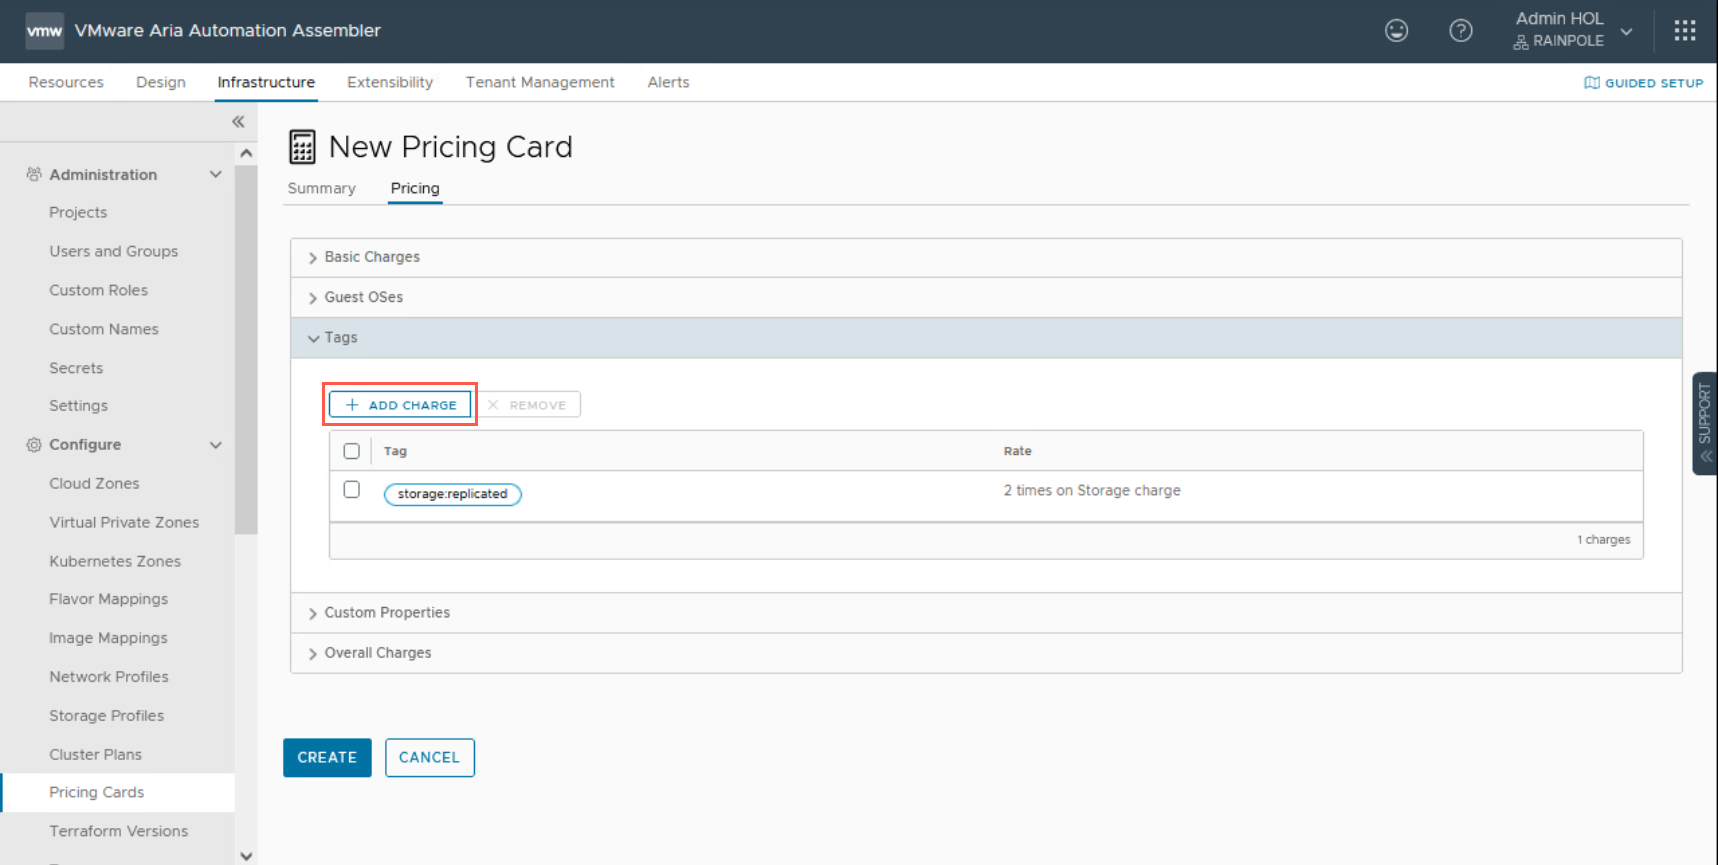Open the Support side panel tab
The image size is (1718, 865).
tap(1704, 422)
